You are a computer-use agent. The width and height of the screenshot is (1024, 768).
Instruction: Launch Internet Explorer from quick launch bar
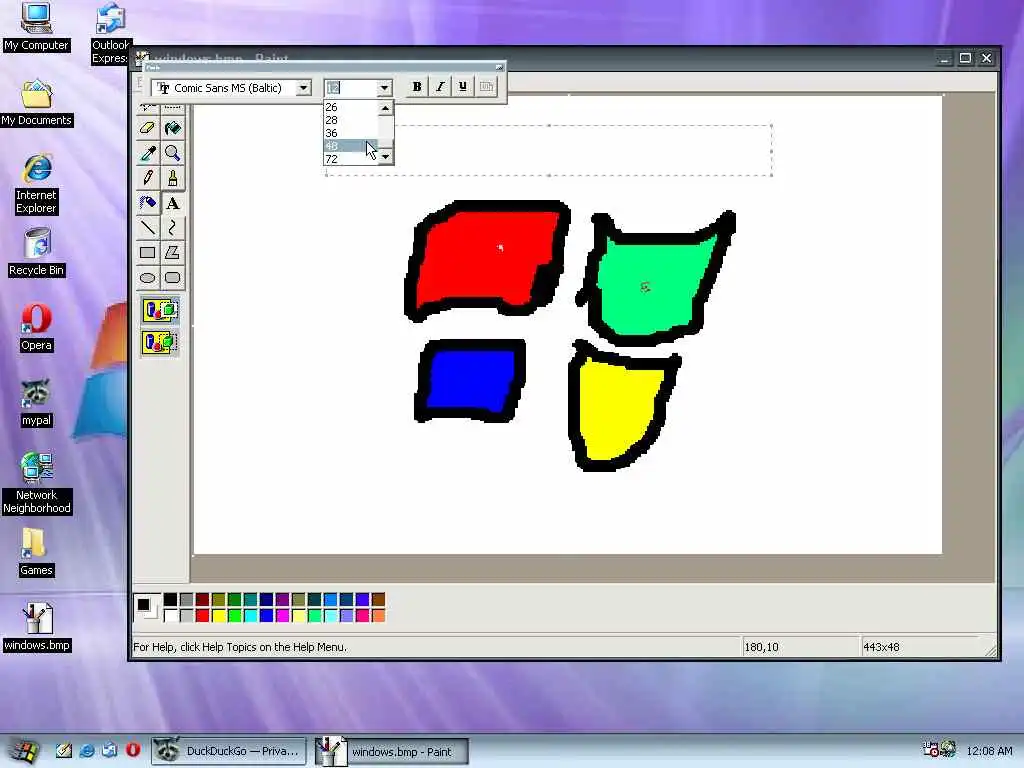coord(87,750)
